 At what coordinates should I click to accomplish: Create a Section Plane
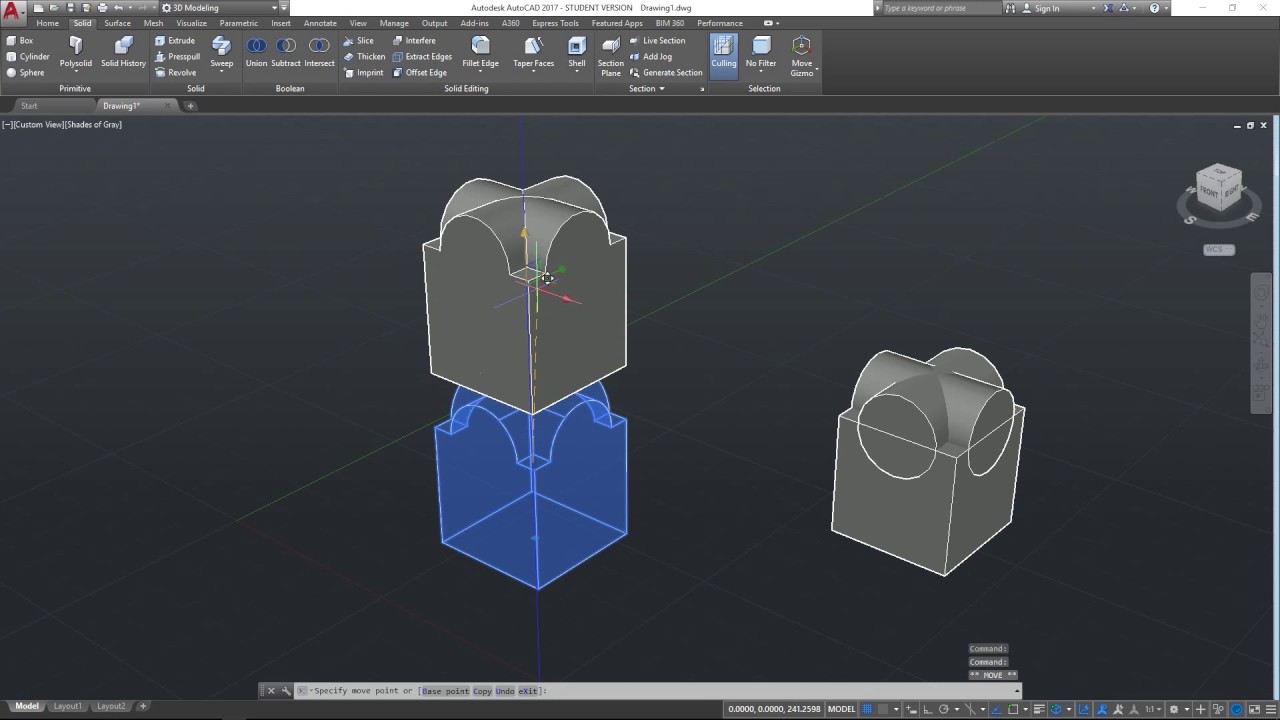[611, 56]
